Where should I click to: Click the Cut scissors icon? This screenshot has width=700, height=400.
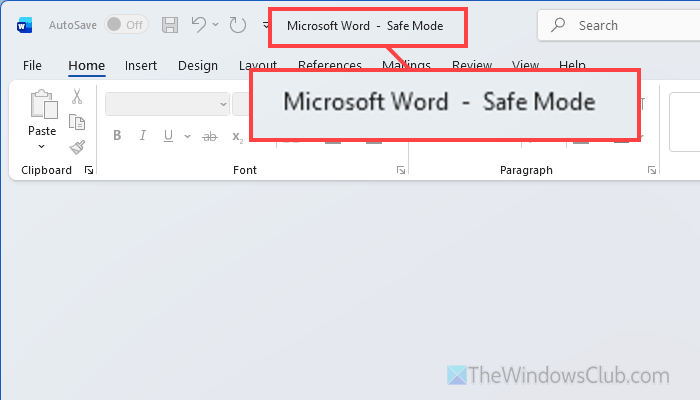pos(77,96)
